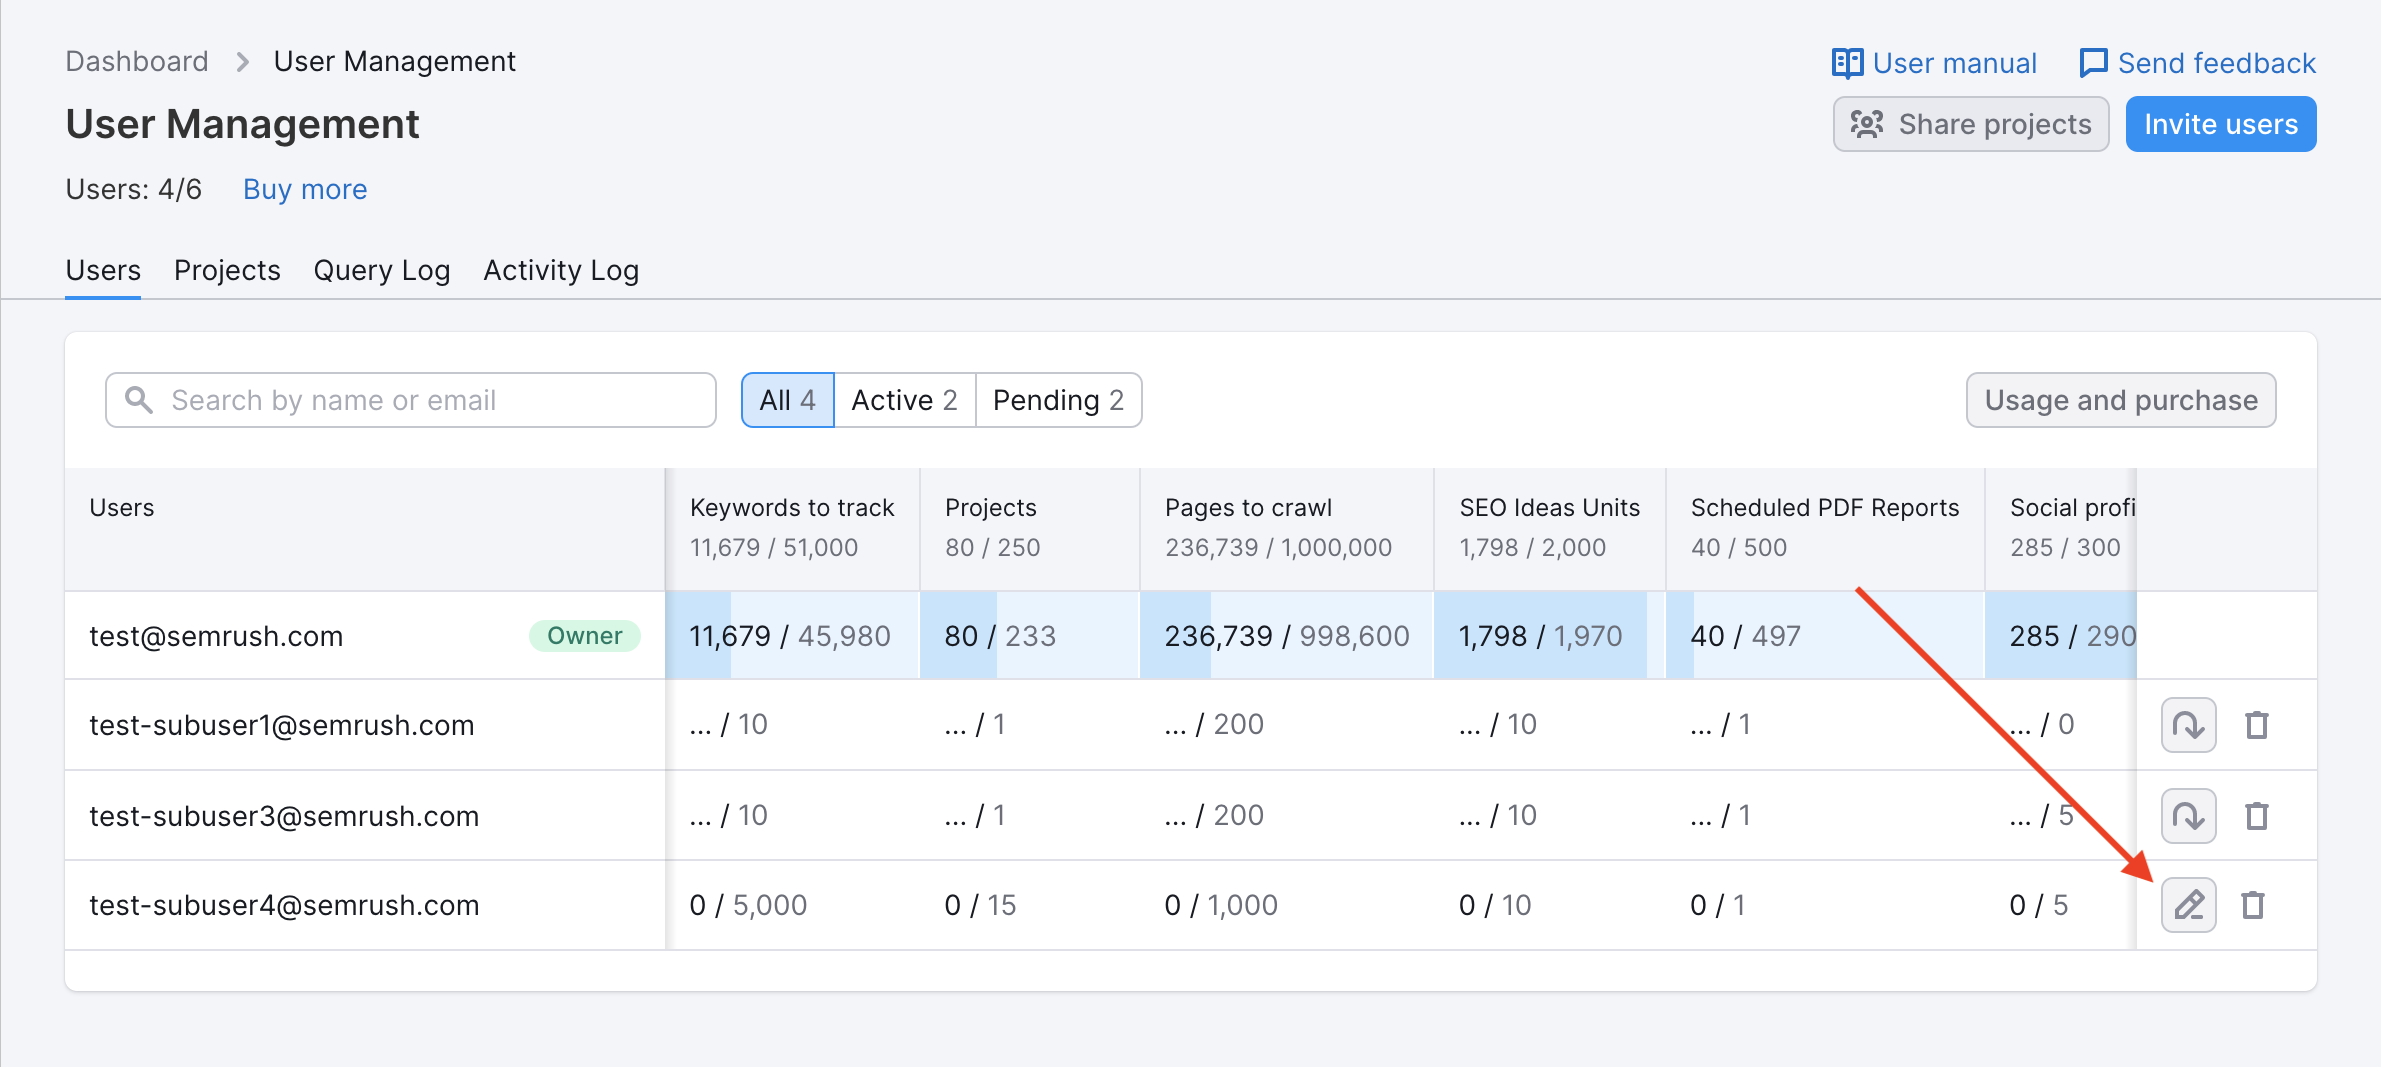The width and height of the screenshot is (2381, 1067).
Task: Show only Active 2 users
Action: 904,400
